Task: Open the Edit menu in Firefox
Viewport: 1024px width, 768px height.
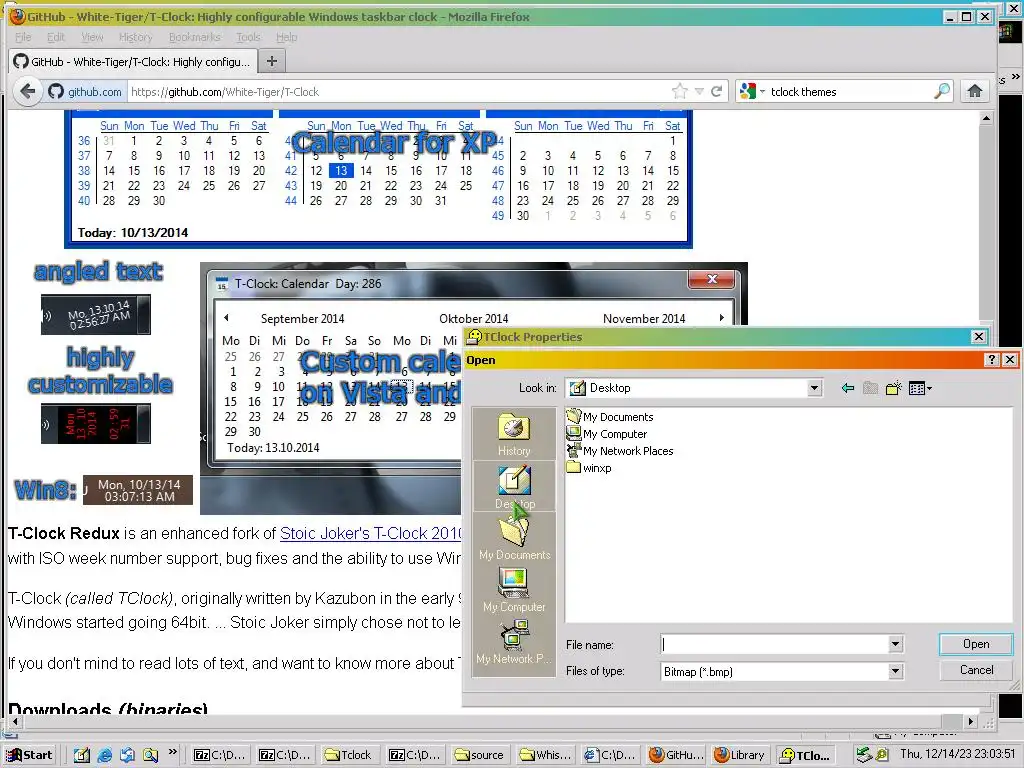Action: [x=56, y=37]
